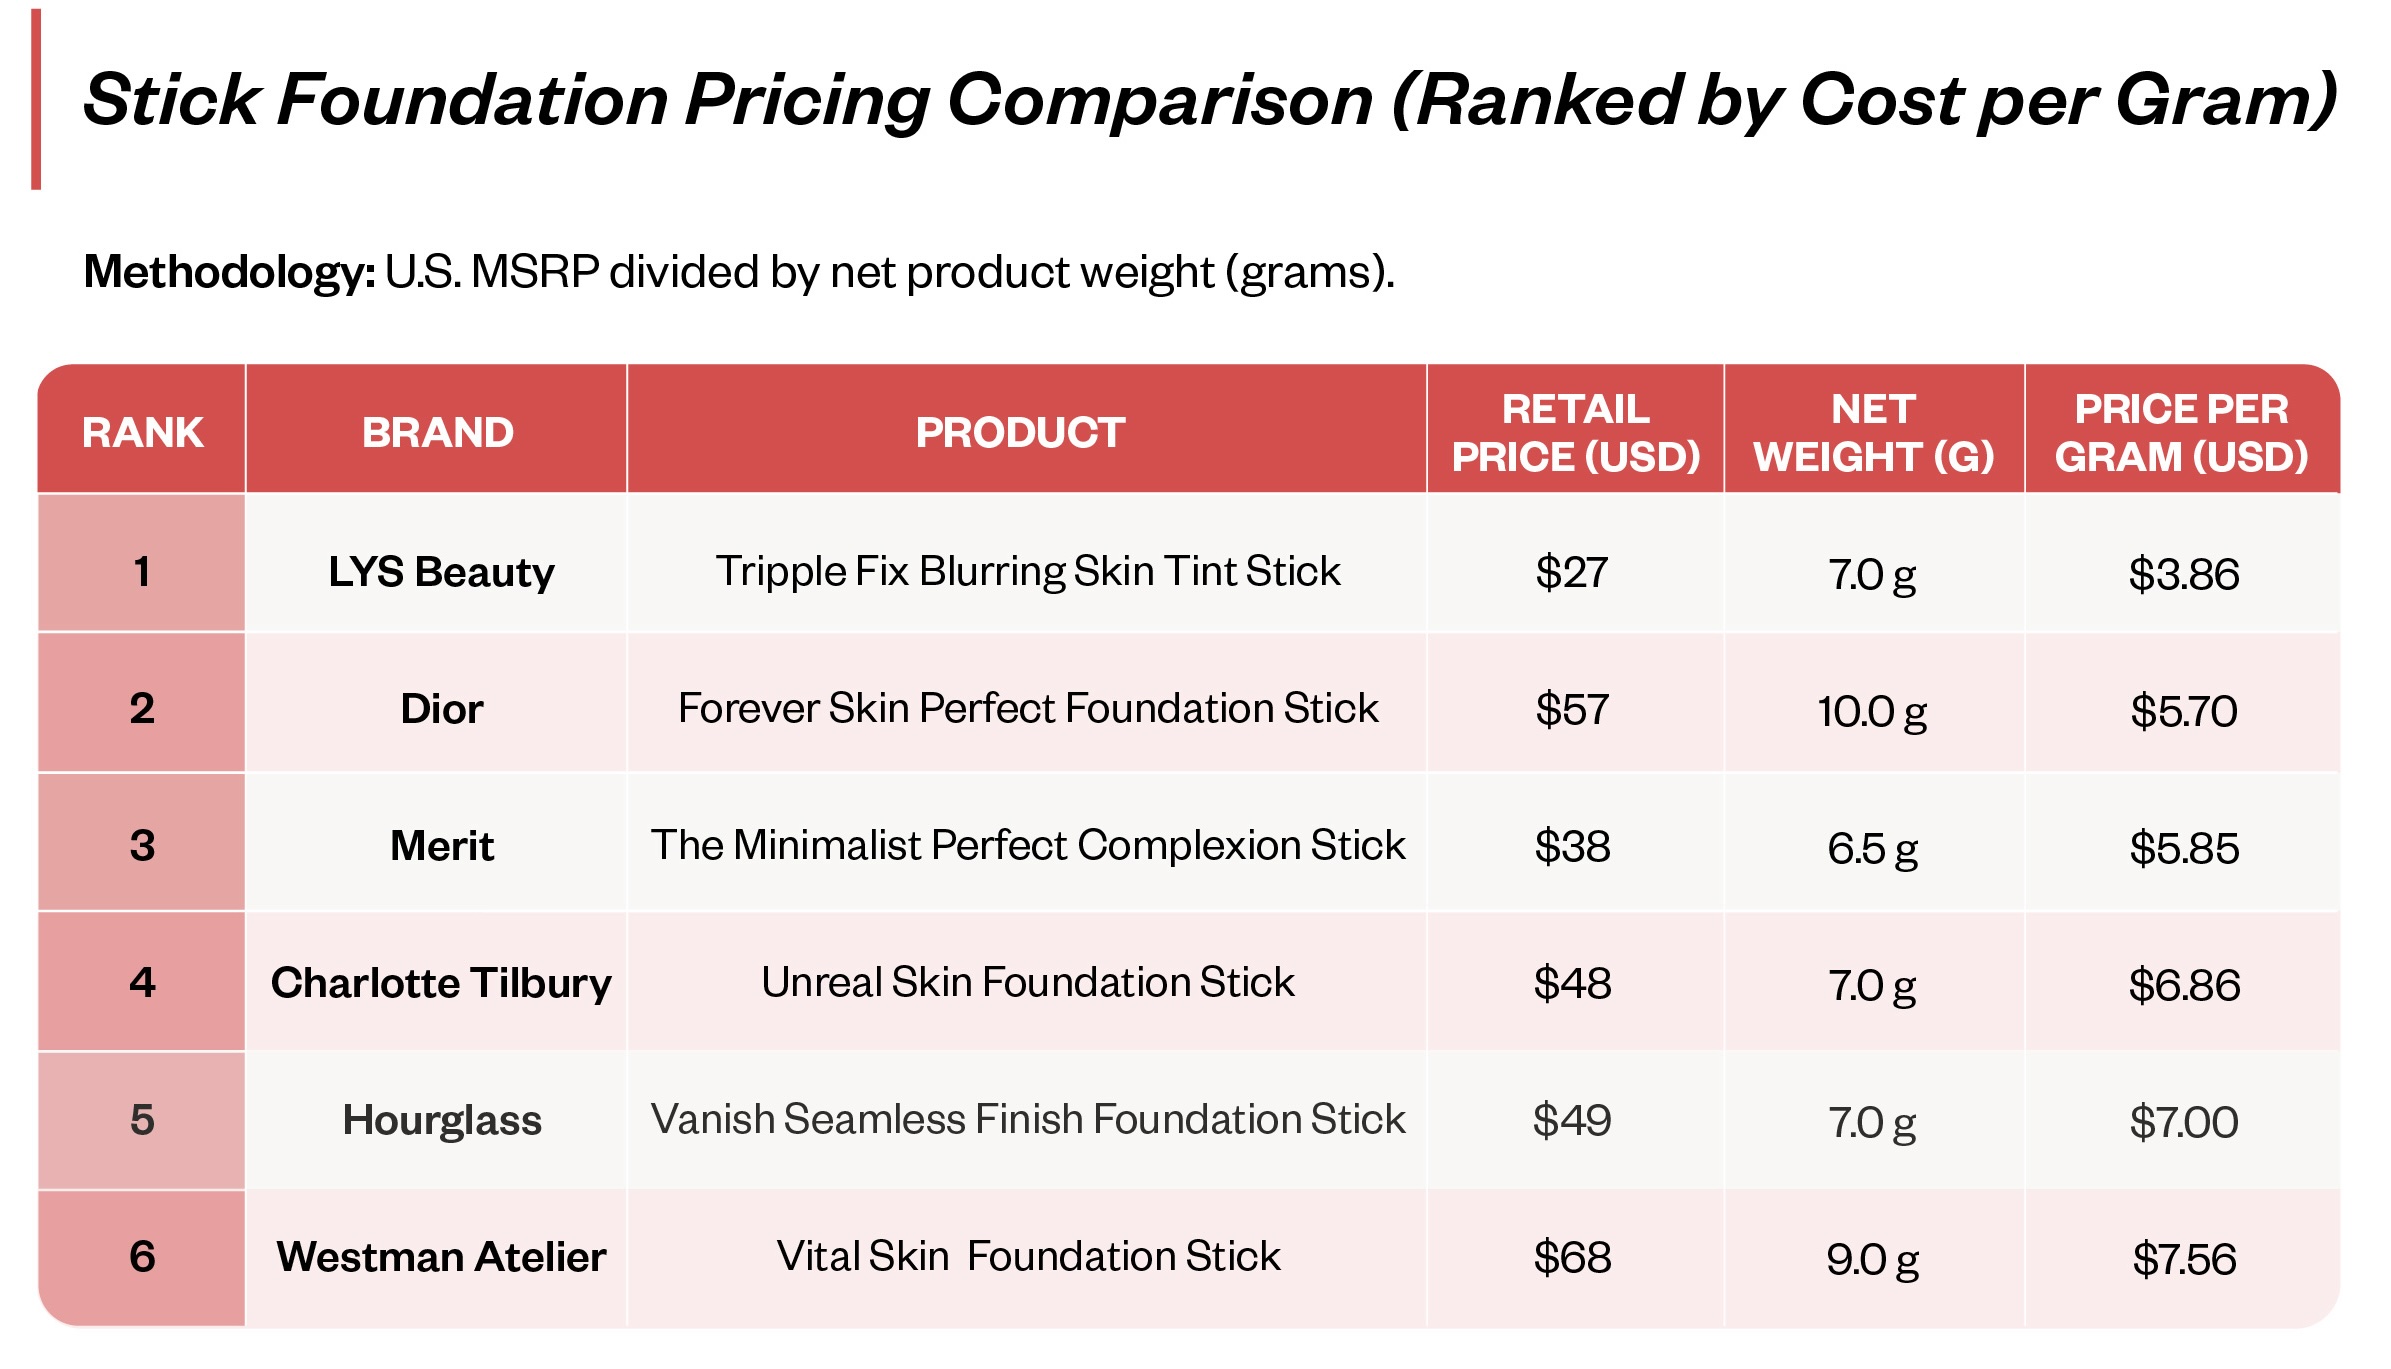Select the $57 retail price cell

(x=1572, y=710)
